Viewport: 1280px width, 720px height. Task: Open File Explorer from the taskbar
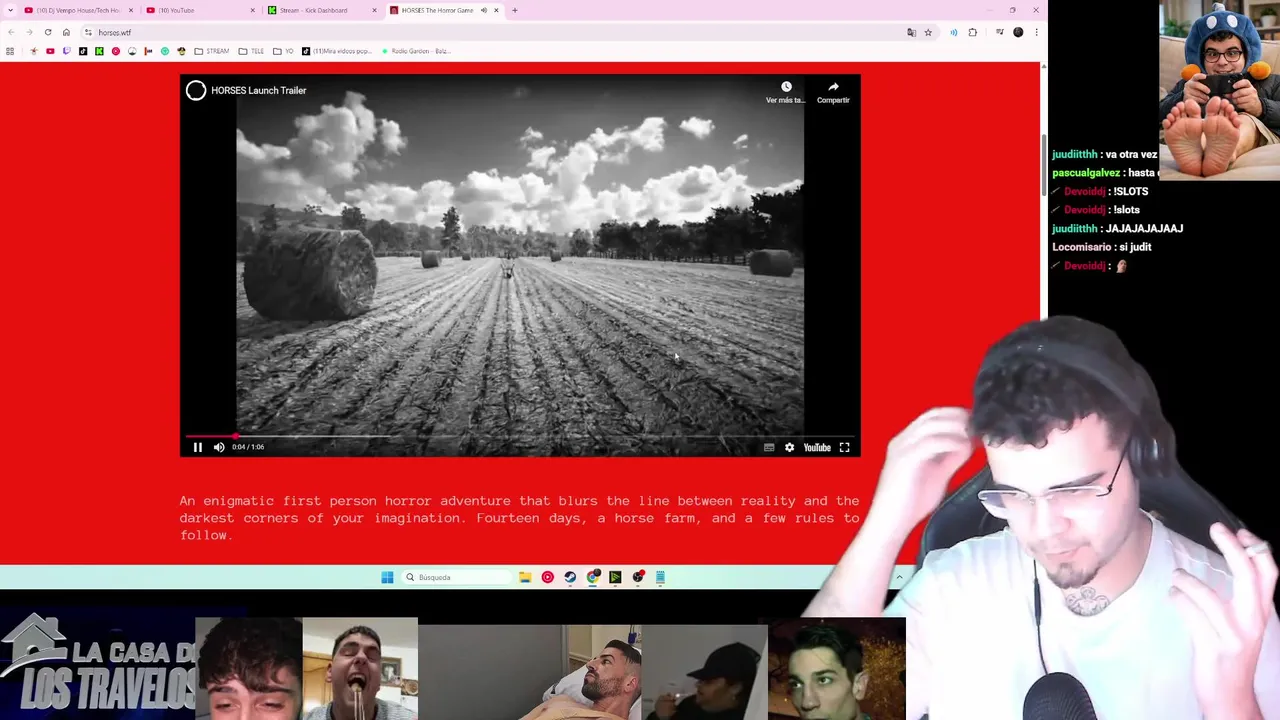[525, 577]
